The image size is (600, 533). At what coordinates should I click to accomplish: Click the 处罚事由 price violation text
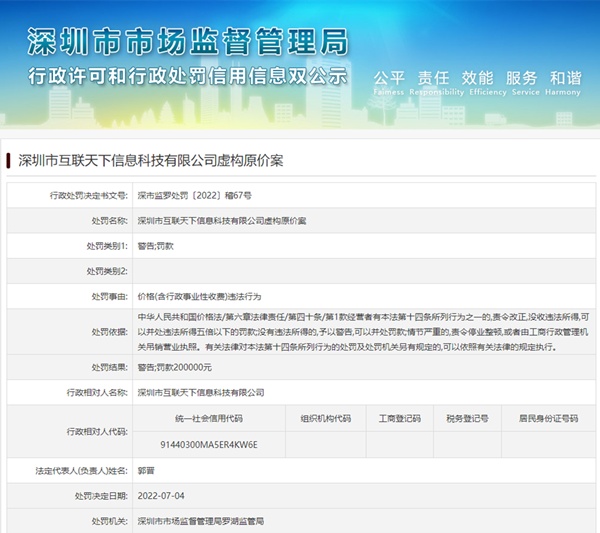pos(198,296)
